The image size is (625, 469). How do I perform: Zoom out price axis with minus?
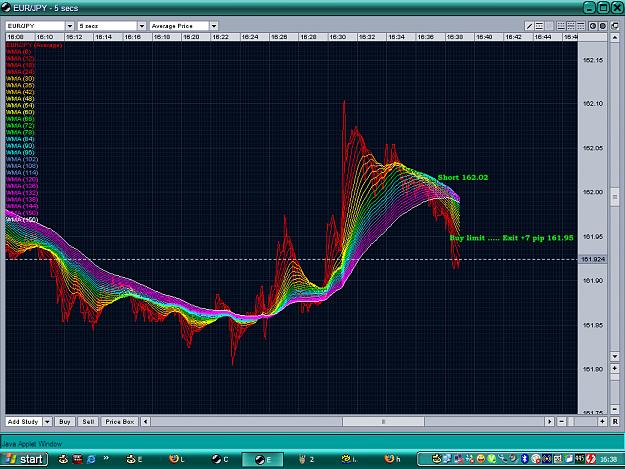(x=615, y=409)
